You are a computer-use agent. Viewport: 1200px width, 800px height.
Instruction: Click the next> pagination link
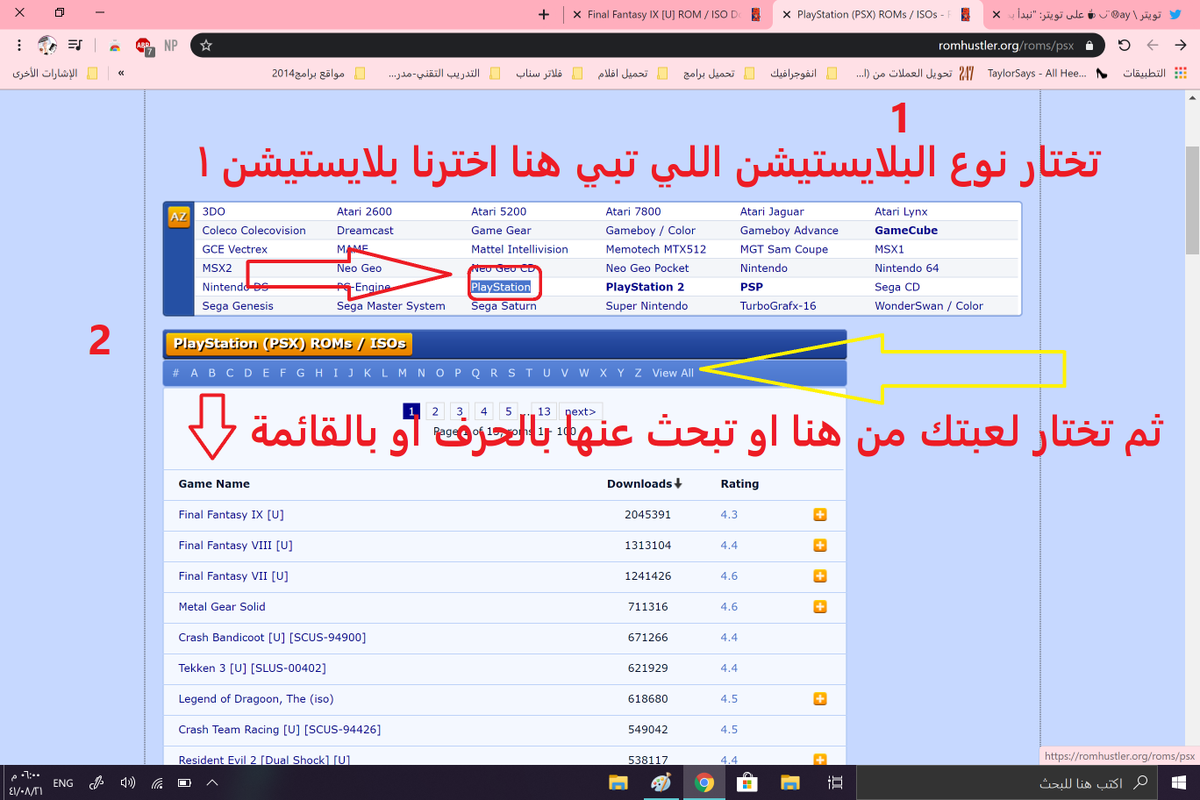(x=581, y=411)
